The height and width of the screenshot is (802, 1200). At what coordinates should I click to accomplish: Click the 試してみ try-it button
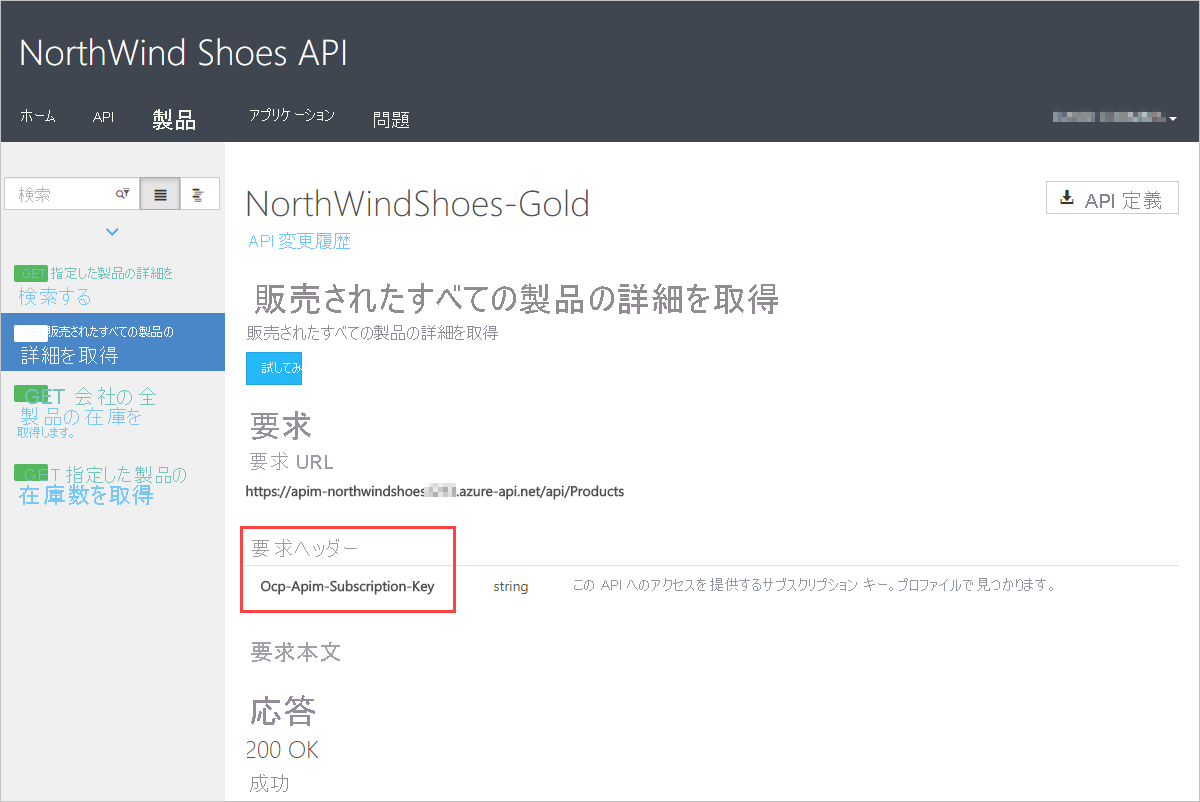(274, 368)
